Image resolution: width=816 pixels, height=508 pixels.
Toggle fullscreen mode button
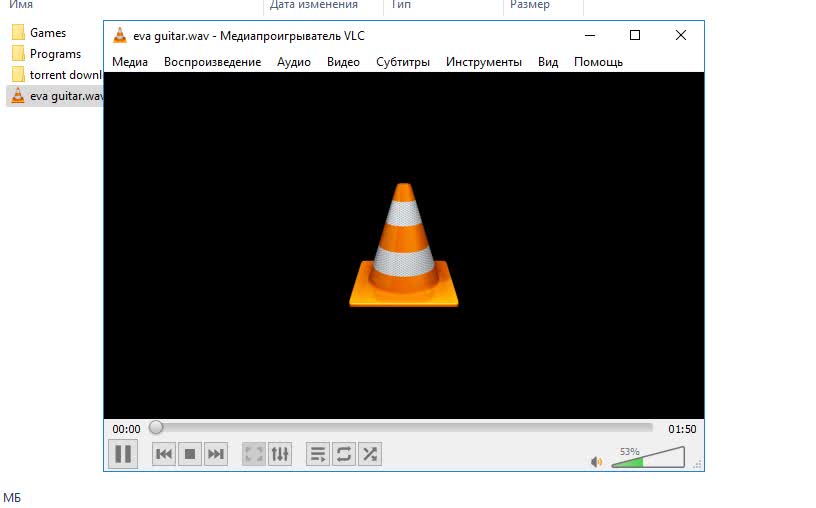pos(254,454)
